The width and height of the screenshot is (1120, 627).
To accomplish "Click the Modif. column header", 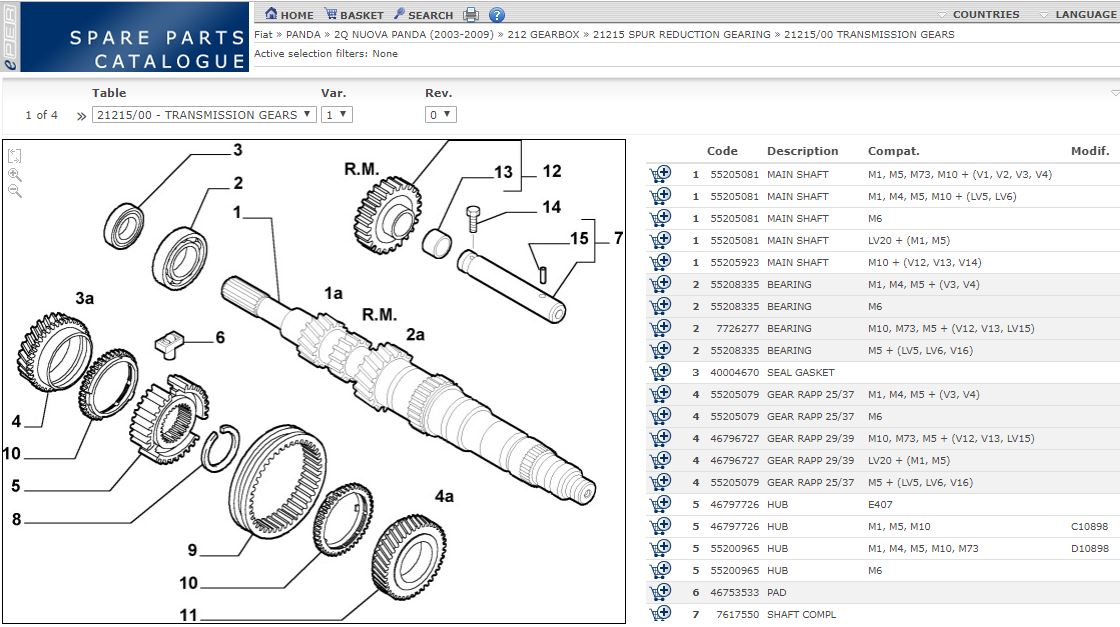I will [1090, 151].
